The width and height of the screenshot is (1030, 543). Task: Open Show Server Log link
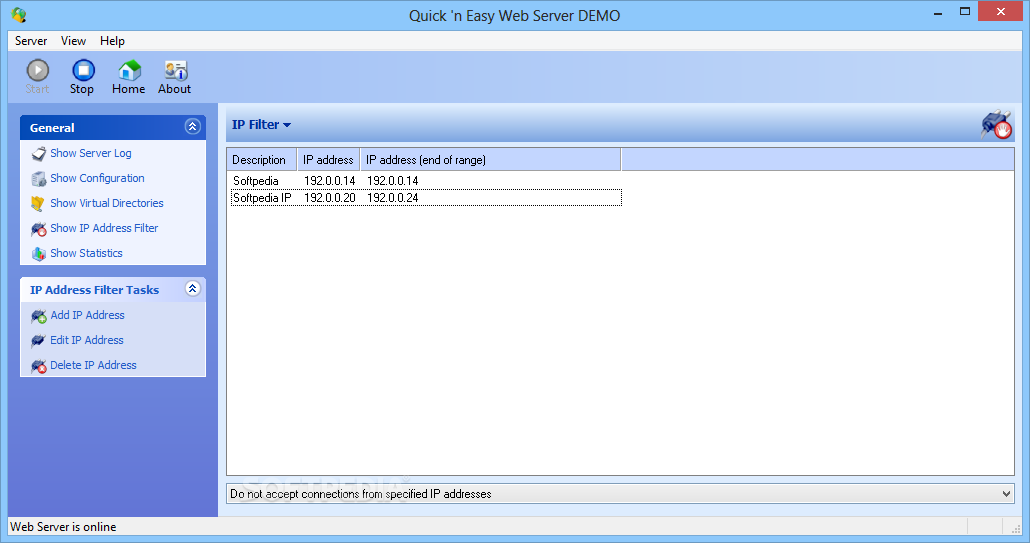tap(91, 153)
